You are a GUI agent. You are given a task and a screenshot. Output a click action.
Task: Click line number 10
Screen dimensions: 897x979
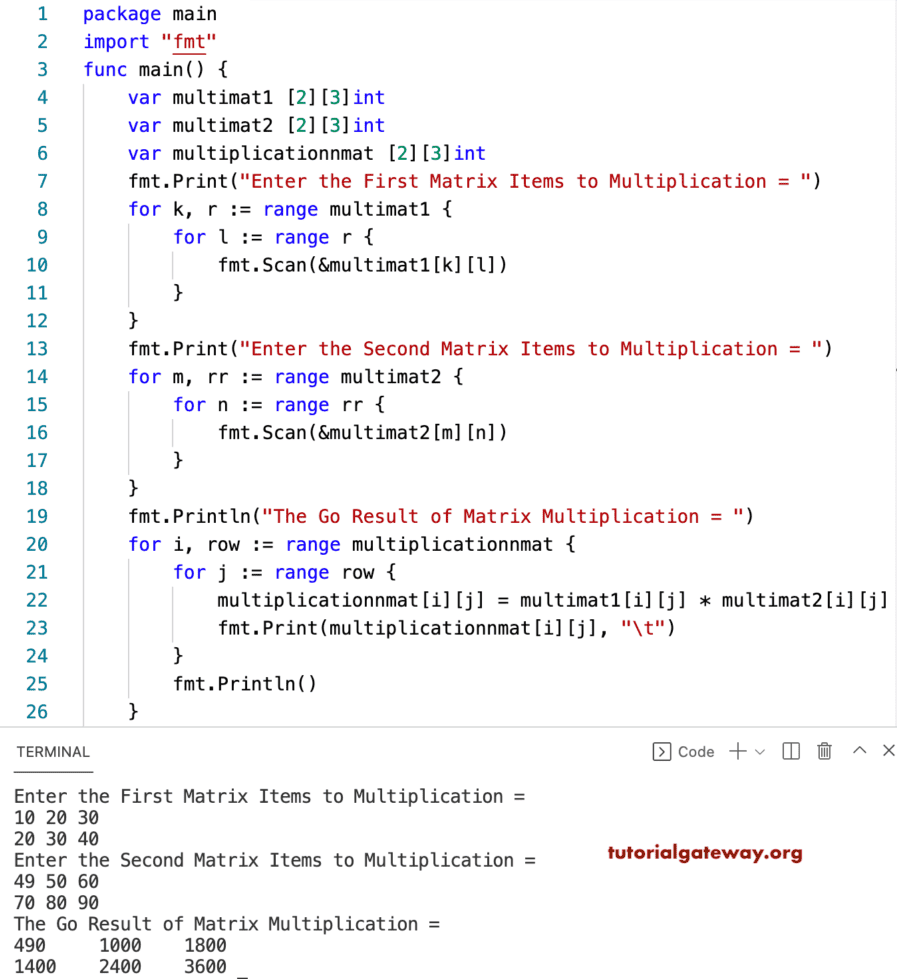pyautogui.click(x=37, y=265)
